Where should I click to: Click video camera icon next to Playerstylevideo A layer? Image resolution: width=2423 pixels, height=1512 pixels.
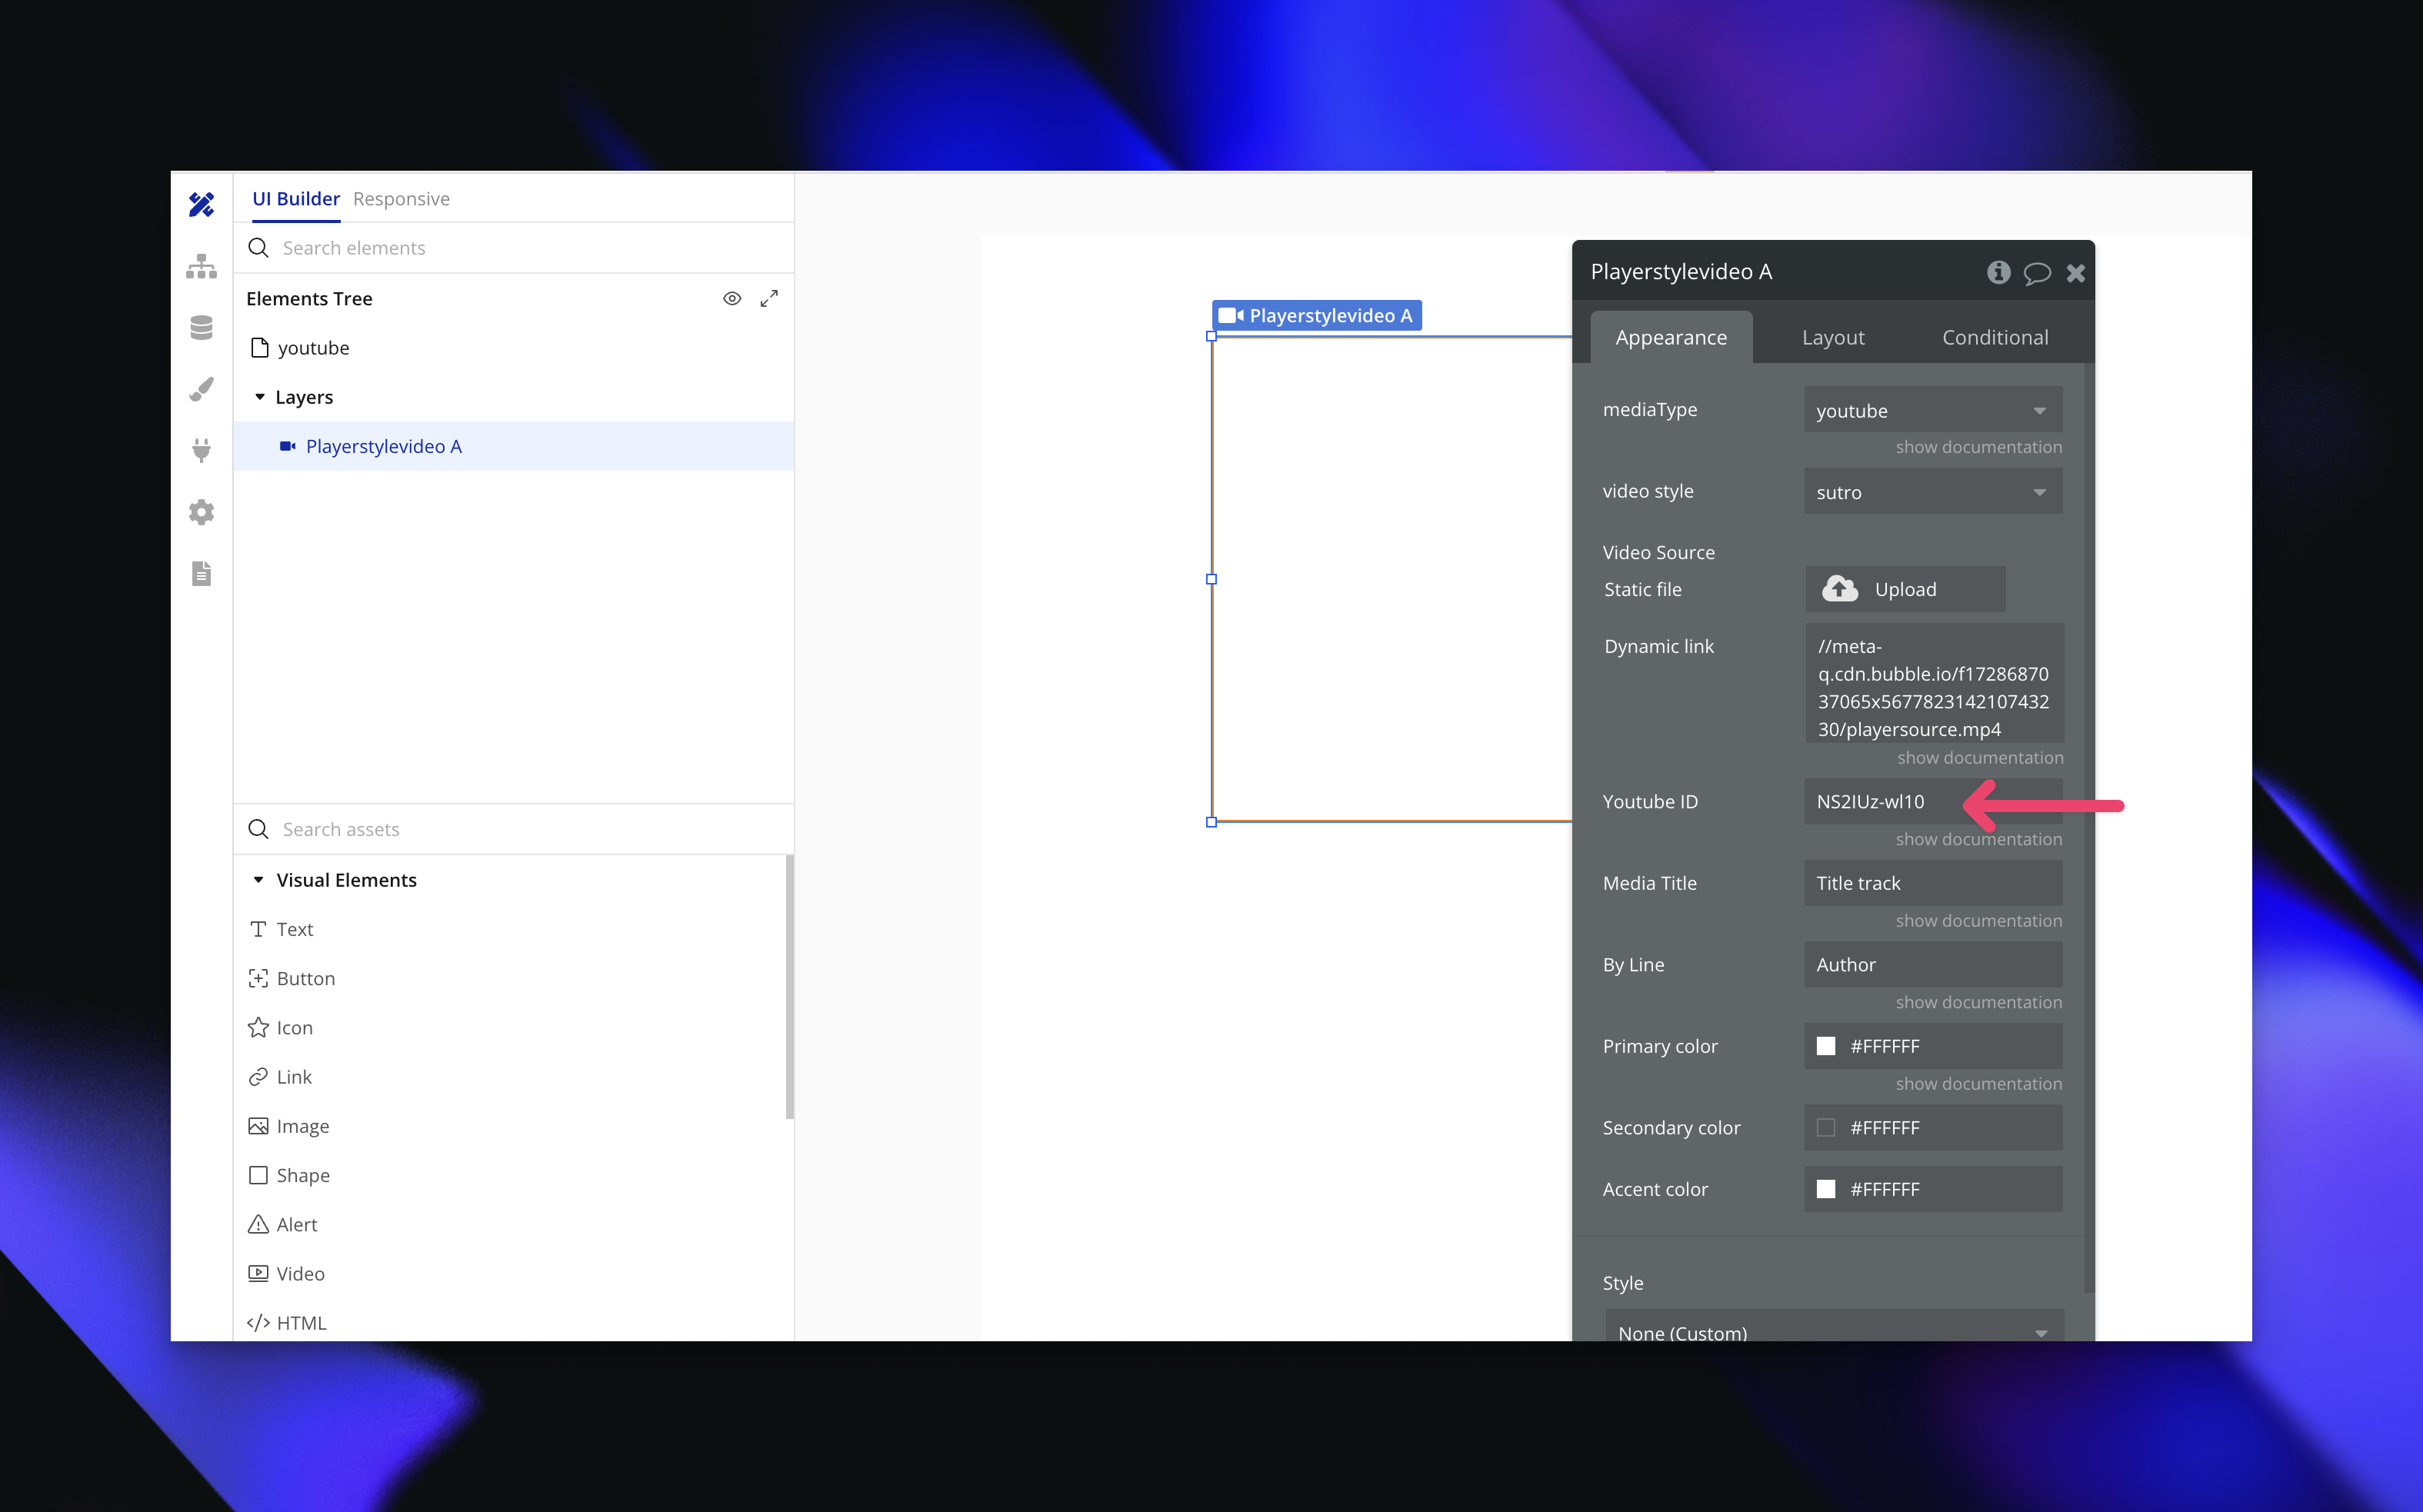287,446
